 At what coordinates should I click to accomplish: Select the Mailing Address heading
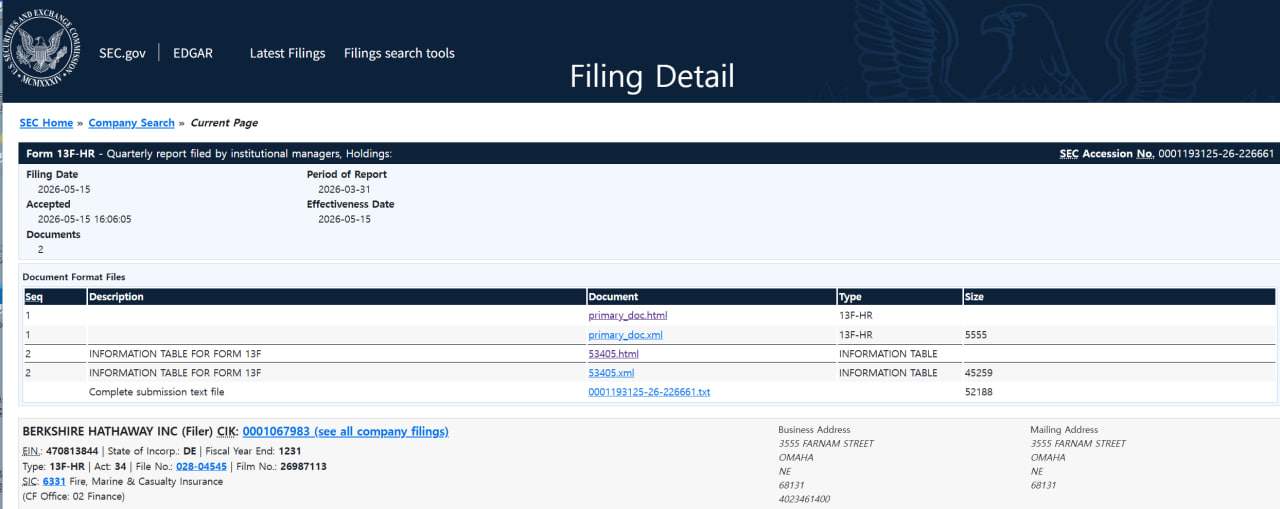1064,430
